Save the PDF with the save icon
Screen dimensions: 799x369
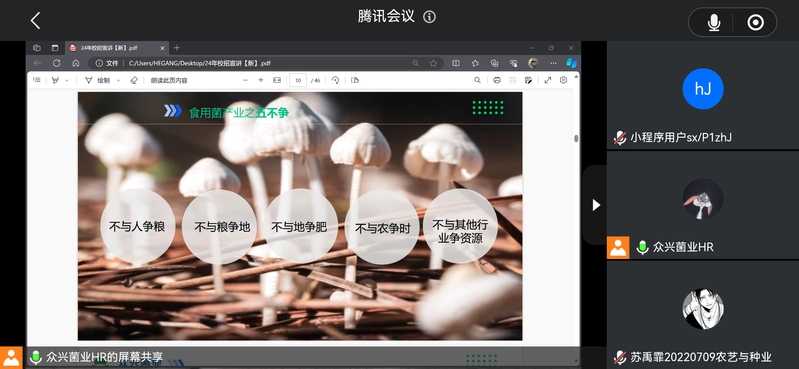point(513,80)
